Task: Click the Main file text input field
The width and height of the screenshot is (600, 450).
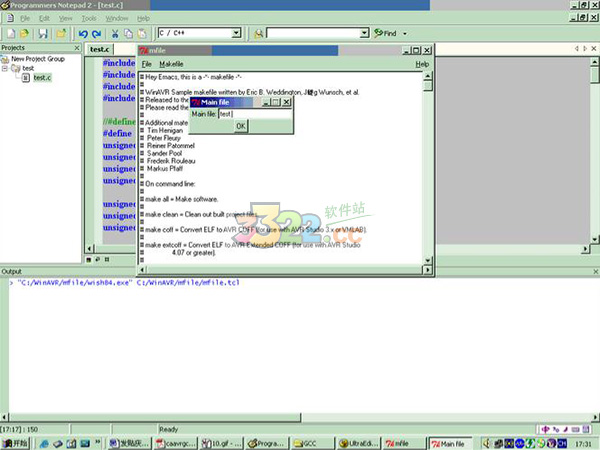Action: pyautogui.click(x=254, y=114)
